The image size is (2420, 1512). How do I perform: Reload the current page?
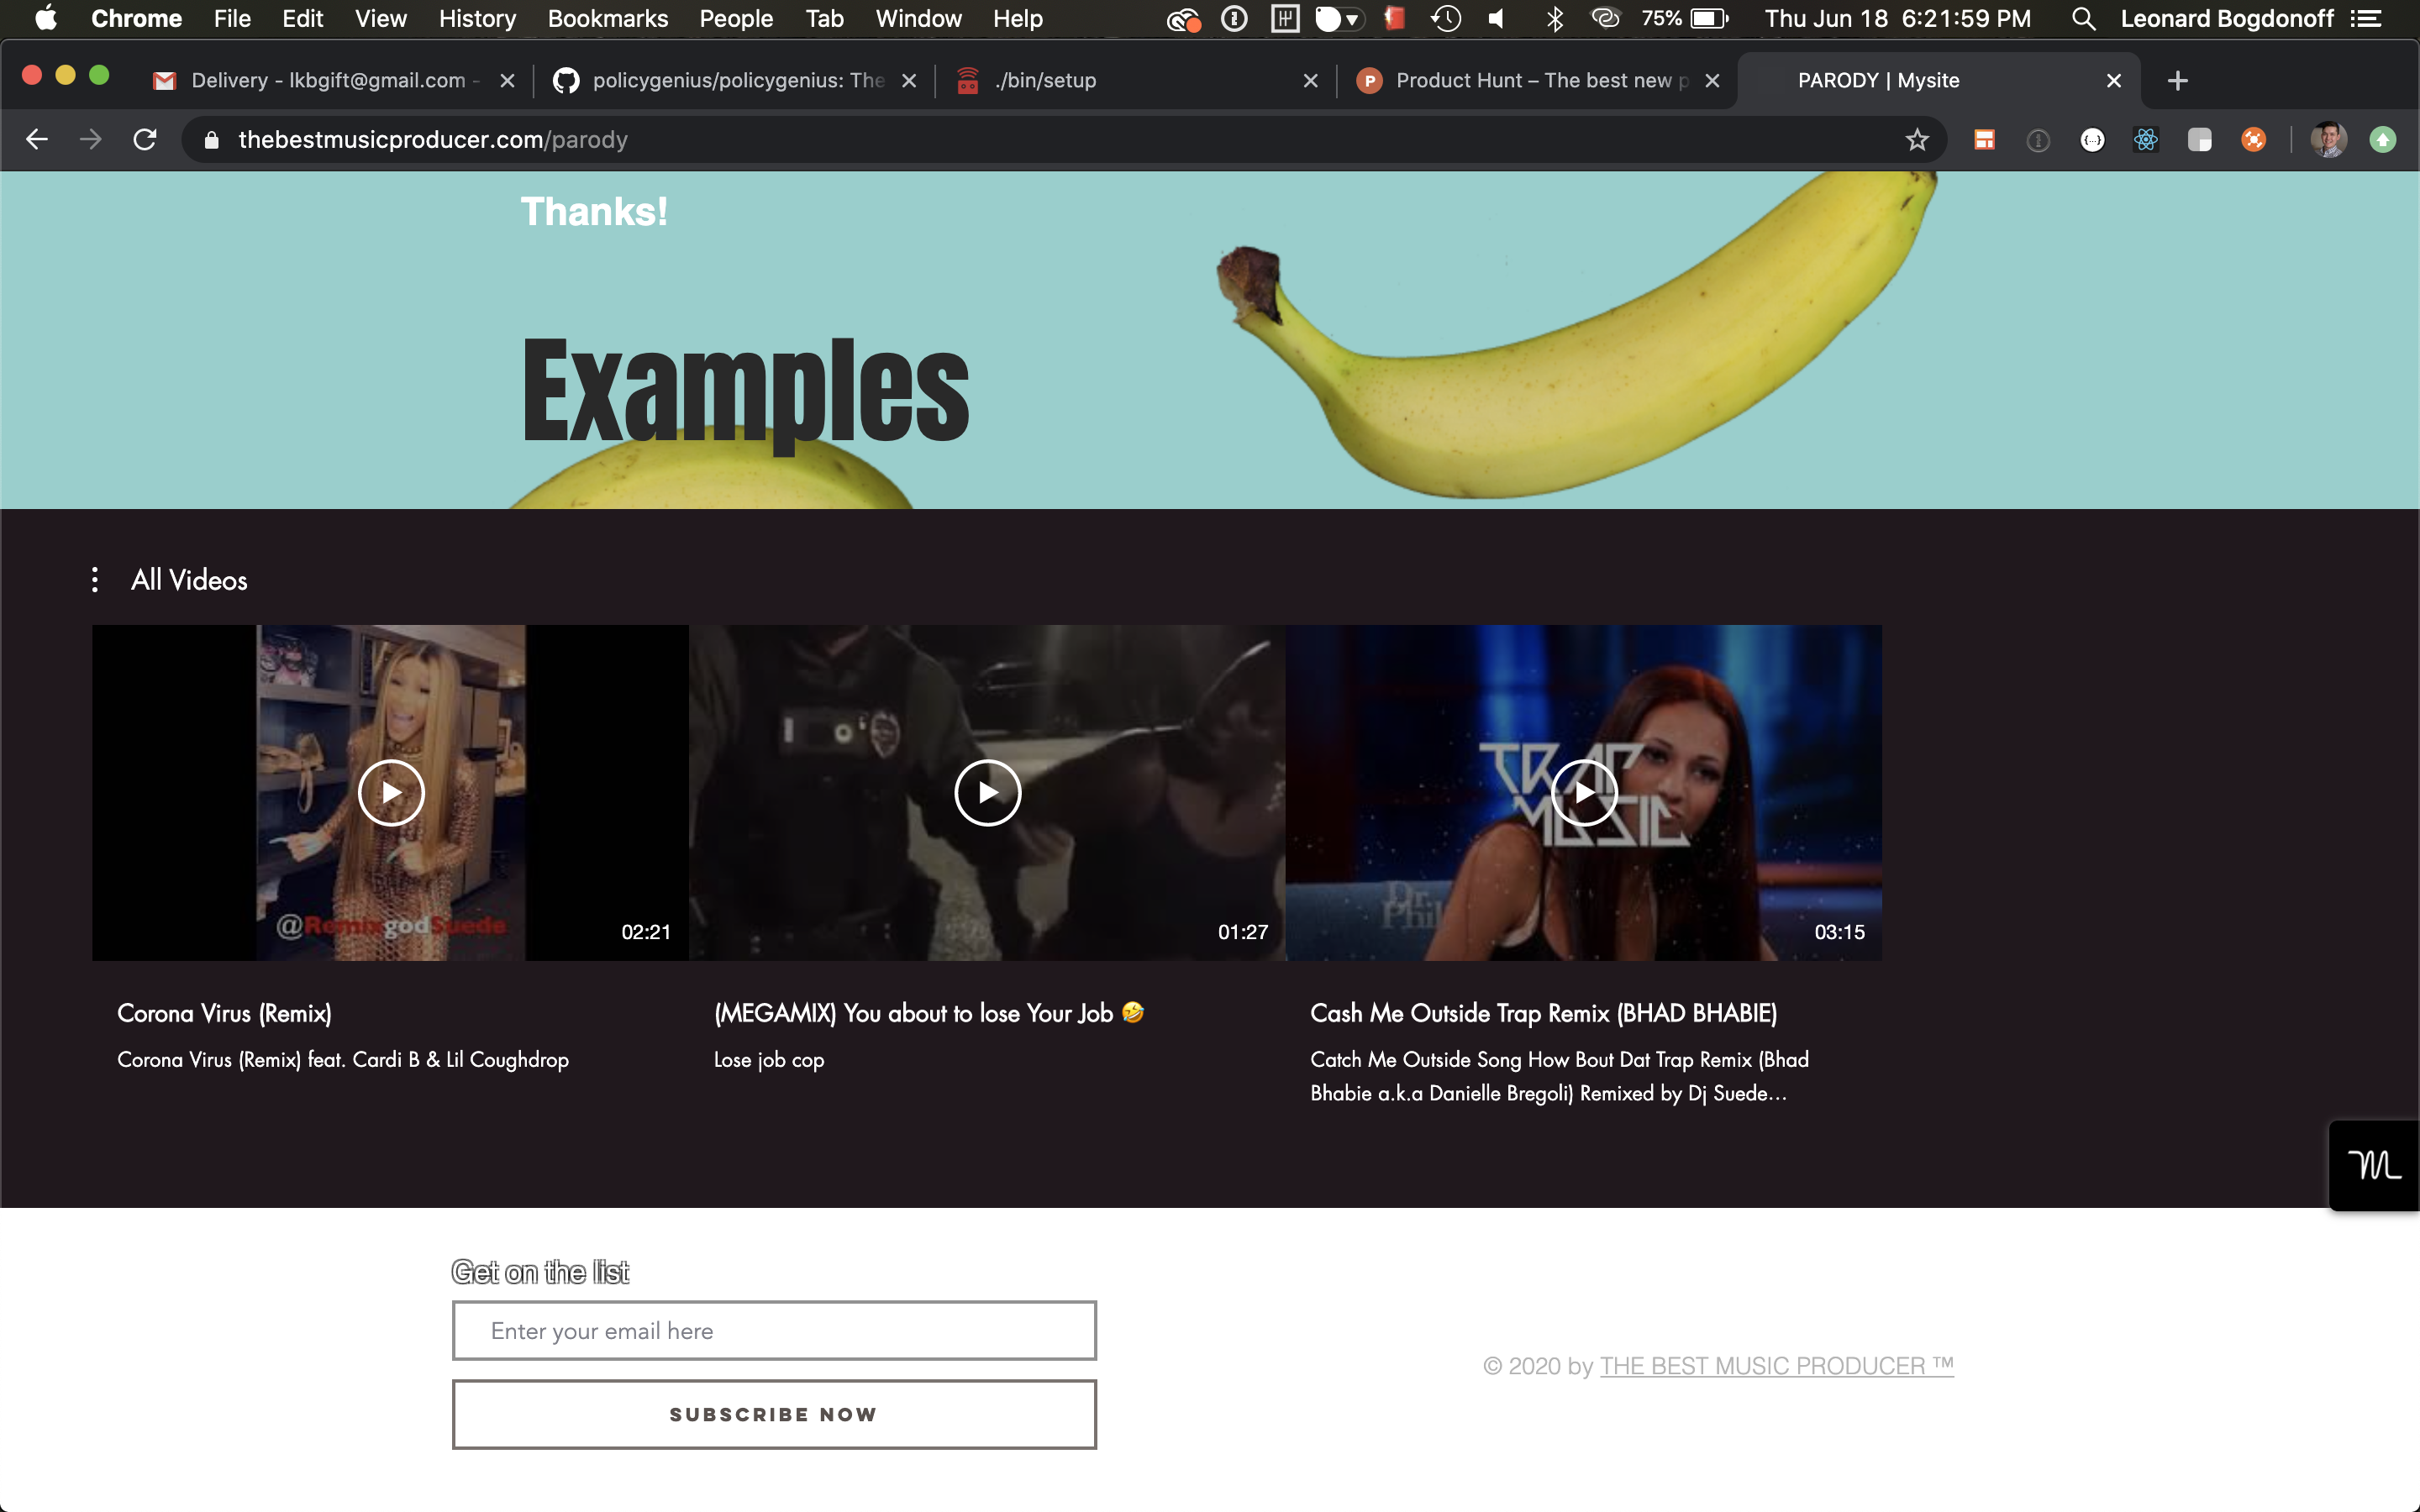tap(145, 140)
